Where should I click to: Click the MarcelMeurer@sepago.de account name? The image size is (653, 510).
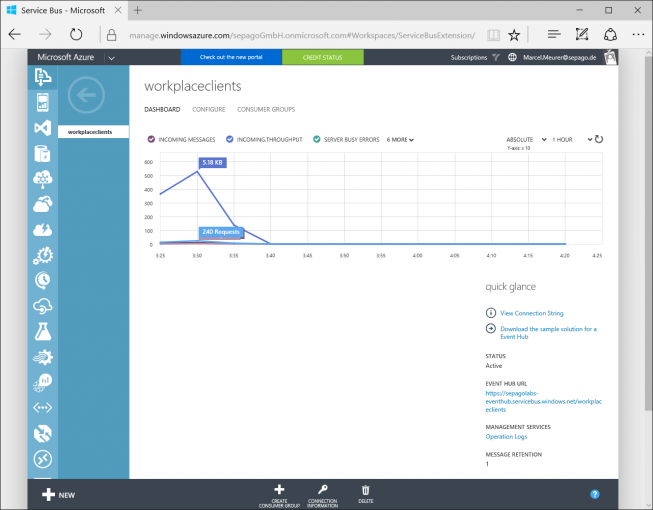559,57
